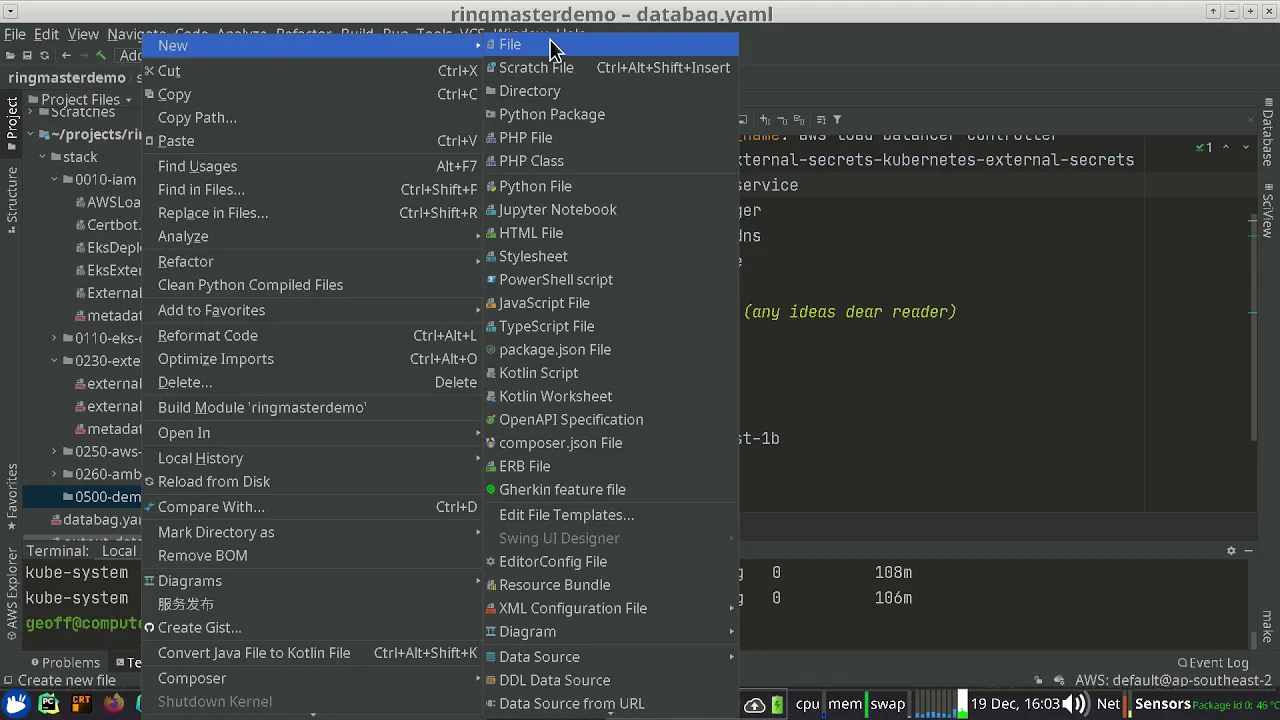The image size is (1280, 720).
Task: Choose PHP File option
Action: pyautogui.click(x=611, y=138)
